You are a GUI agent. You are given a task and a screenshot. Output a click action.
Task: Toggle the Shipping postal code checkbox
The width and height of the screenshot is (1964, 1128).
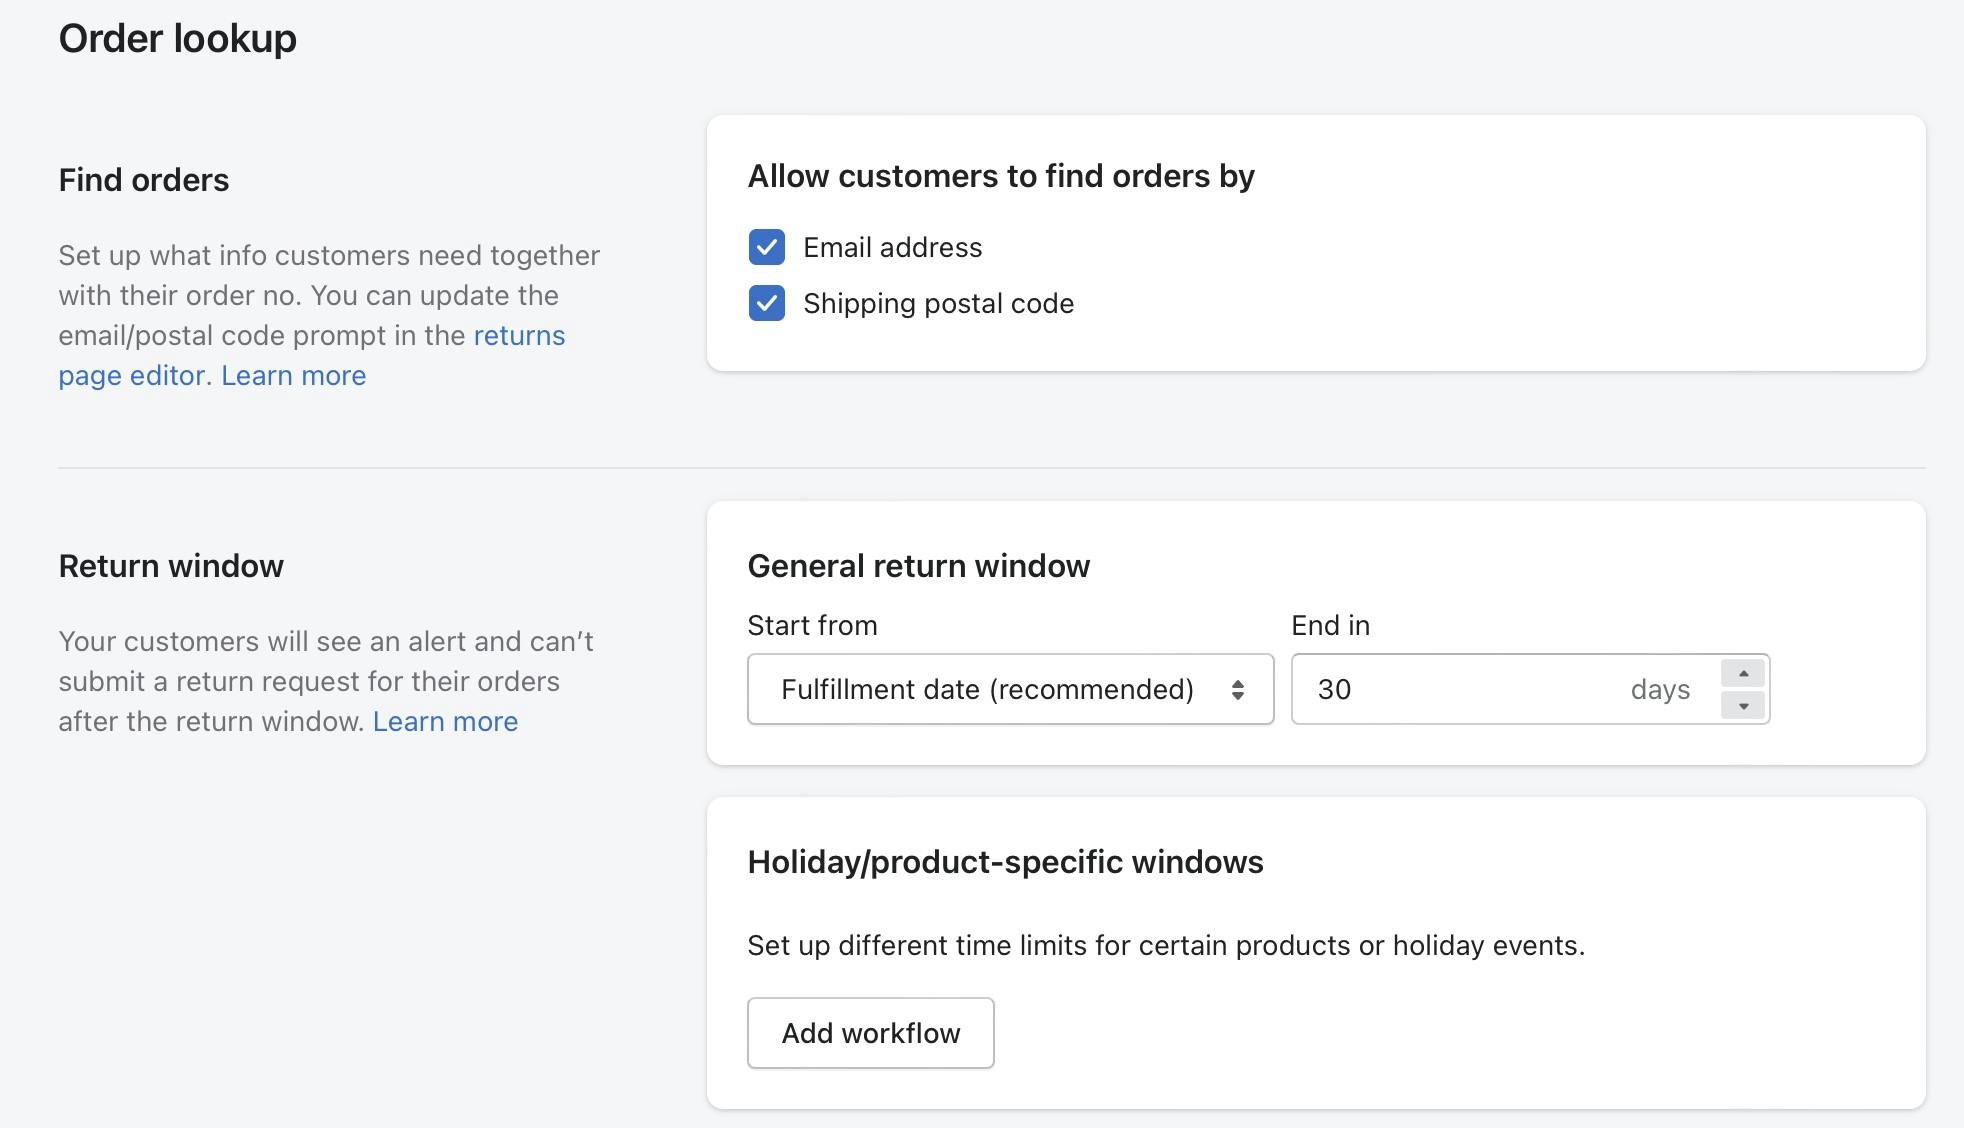pyautogui.click(x=766, y=303)
